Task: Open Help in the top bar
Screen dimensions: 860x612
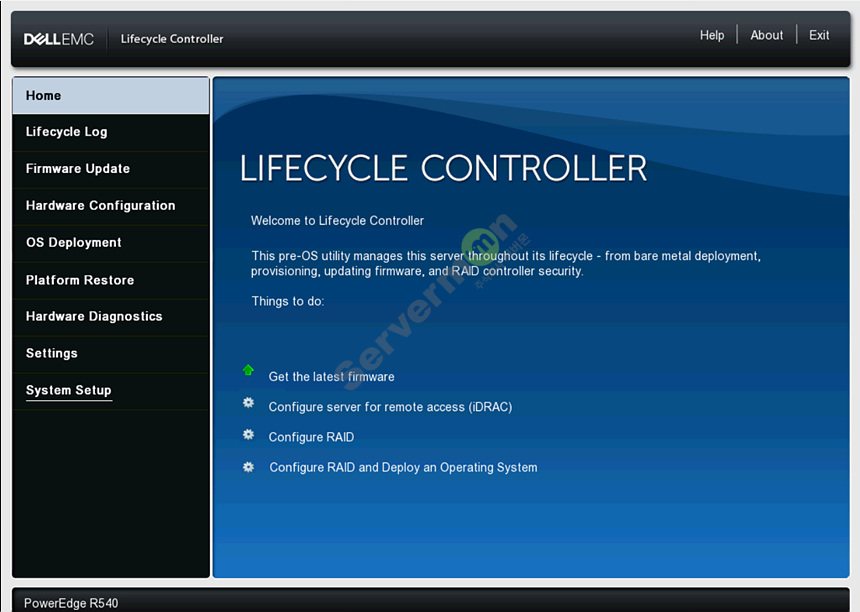Action: pos(712,35)
